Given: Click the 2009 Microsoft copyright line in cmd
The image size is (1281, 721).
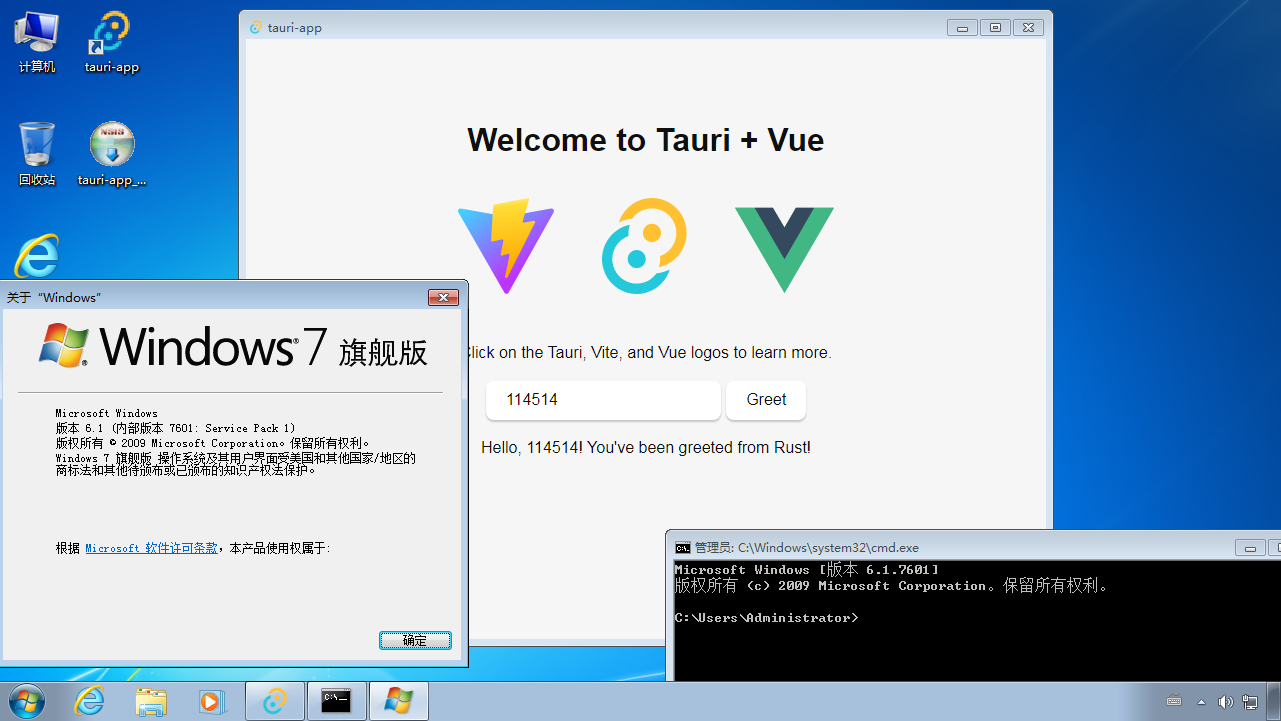Looking at the screenshot, I should click(892, 586).
